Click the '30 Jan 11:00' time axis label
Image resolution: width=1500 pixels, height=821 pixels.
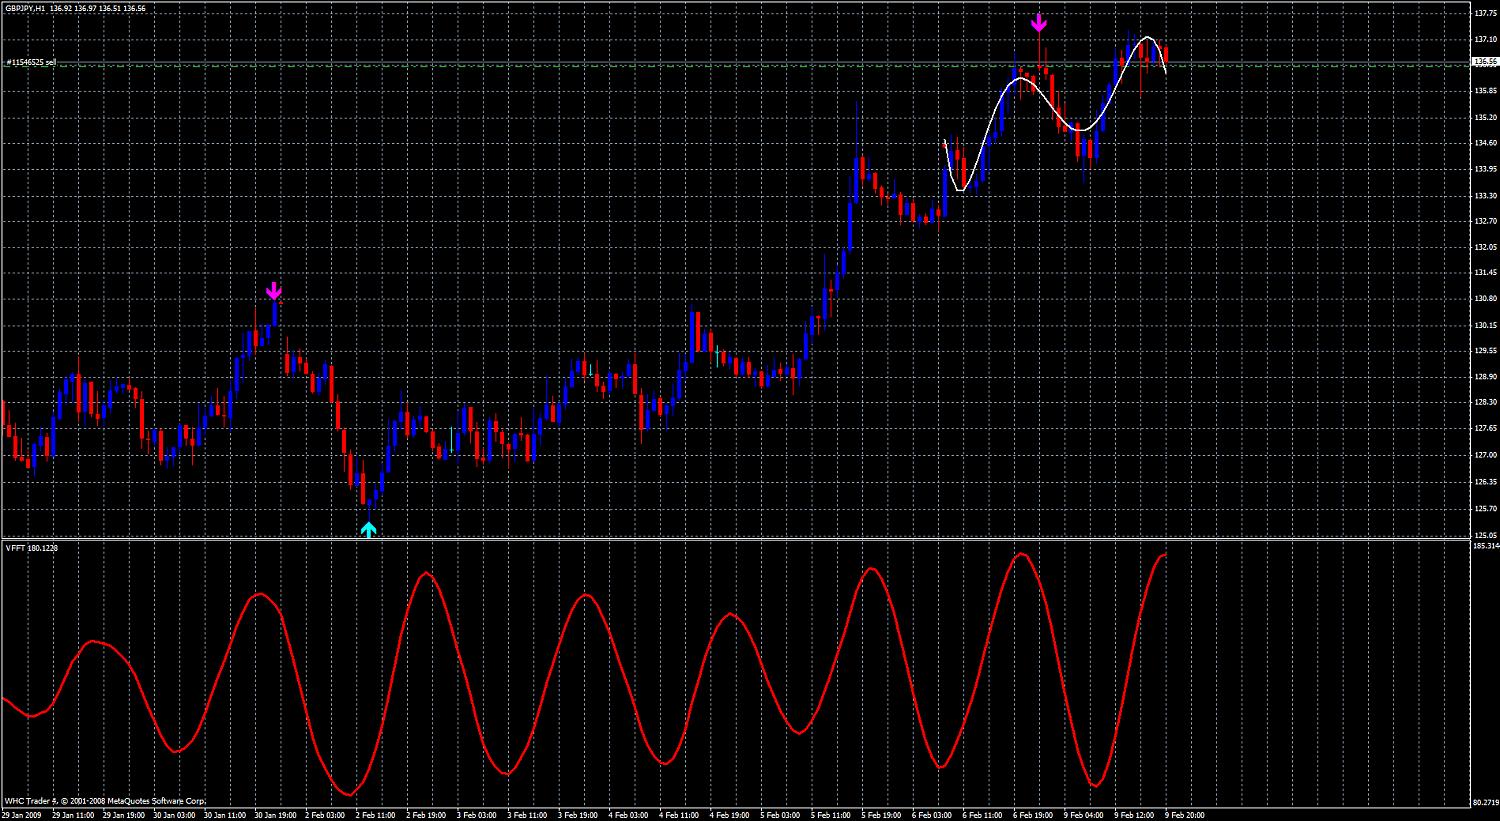click(225, 815)
